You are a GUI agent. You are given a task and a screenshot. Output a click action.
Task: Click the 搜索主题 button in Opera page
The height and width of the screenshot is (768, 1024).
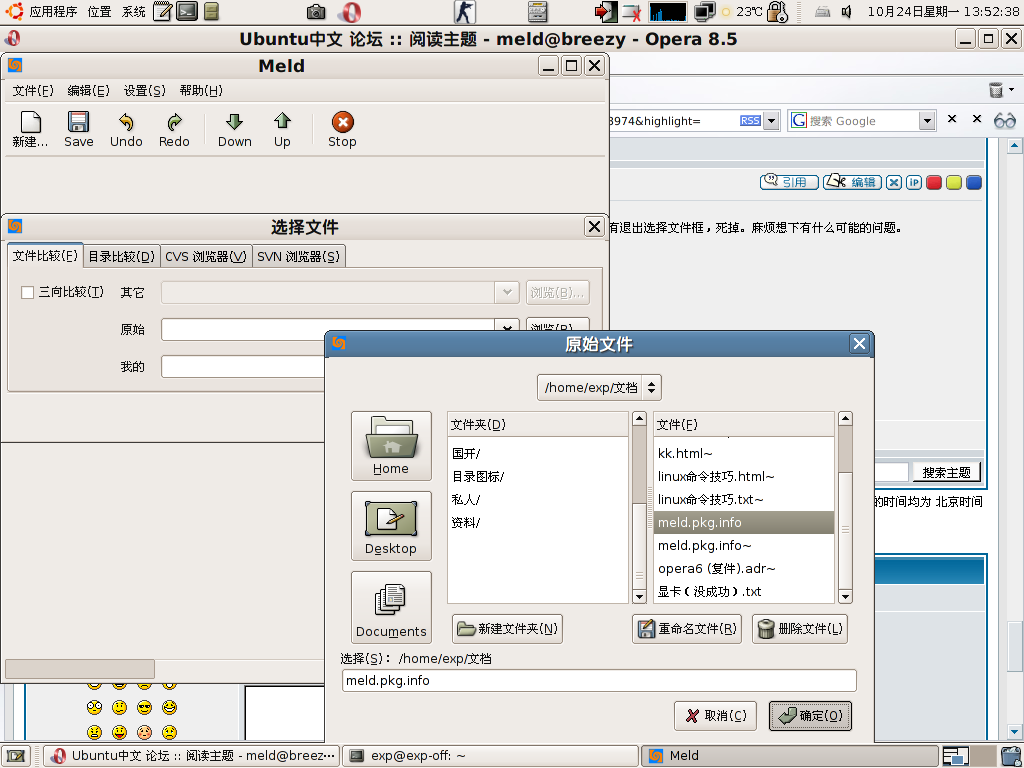pos(946,472)
